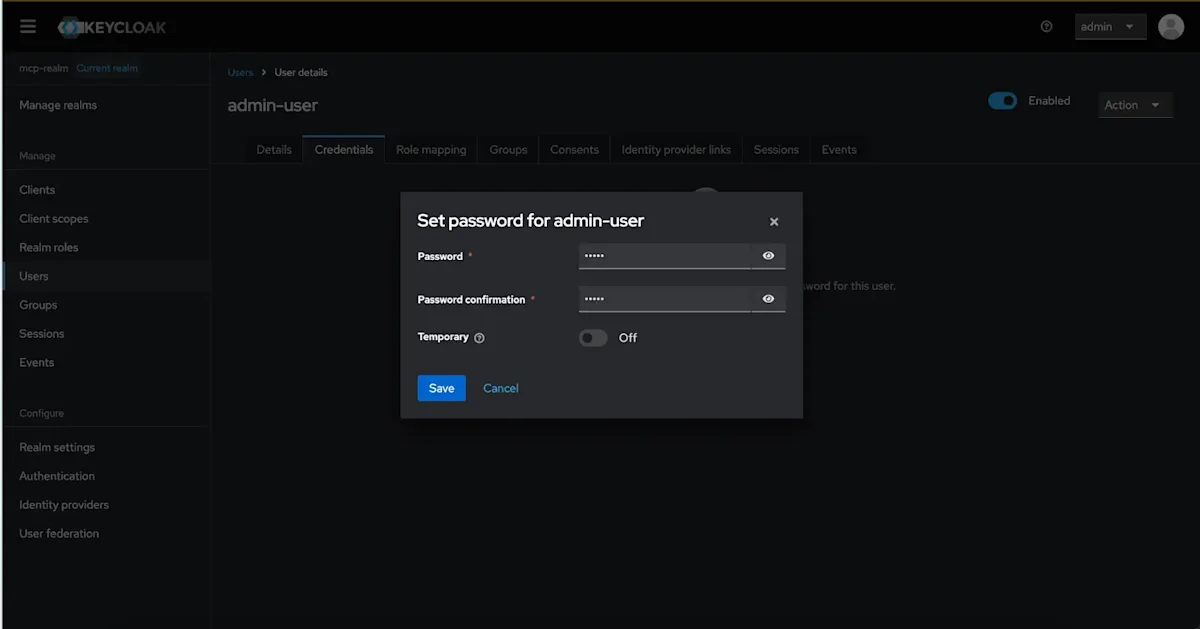Click the admin-user page heading
The width and height of the screenshot is (1200, 629).
tap(273, 105)
